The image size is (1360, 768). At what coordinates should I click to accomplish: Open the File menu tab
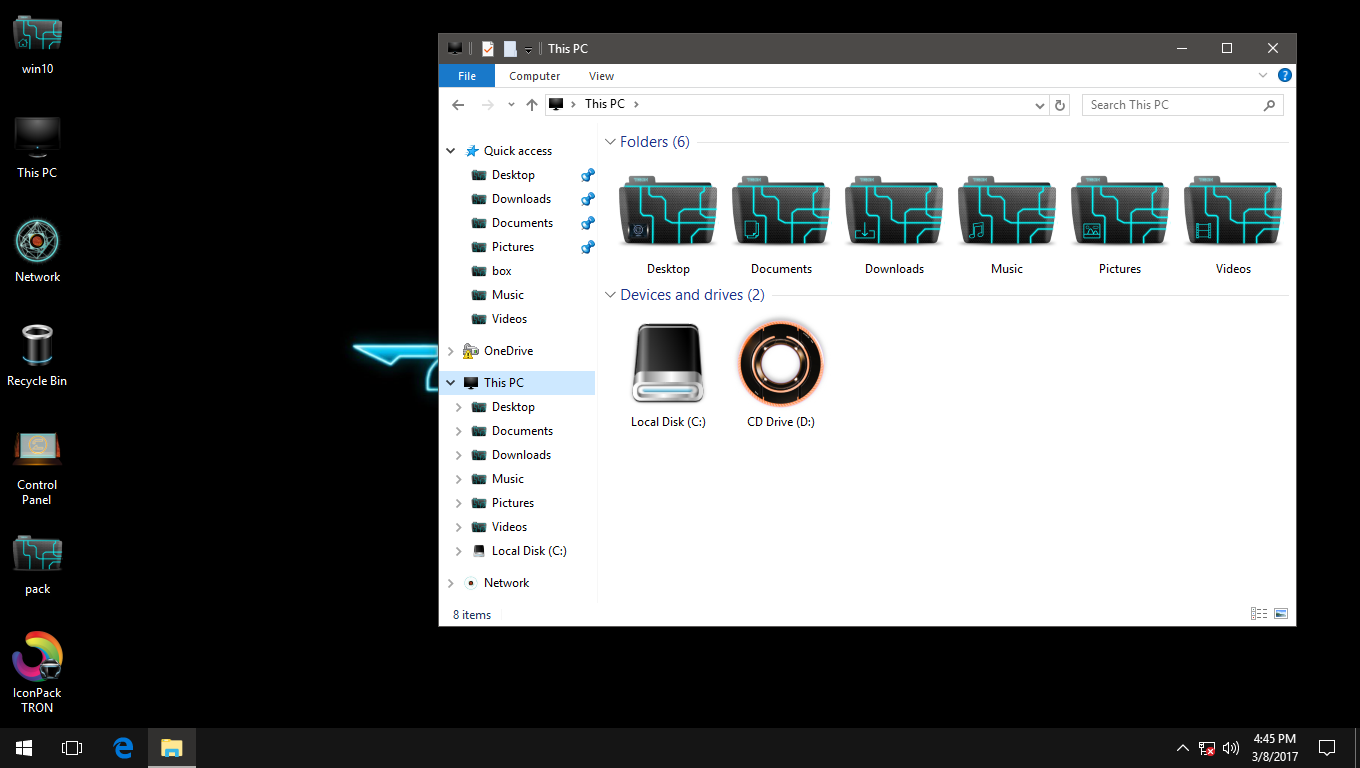click(x=467, y=76)
